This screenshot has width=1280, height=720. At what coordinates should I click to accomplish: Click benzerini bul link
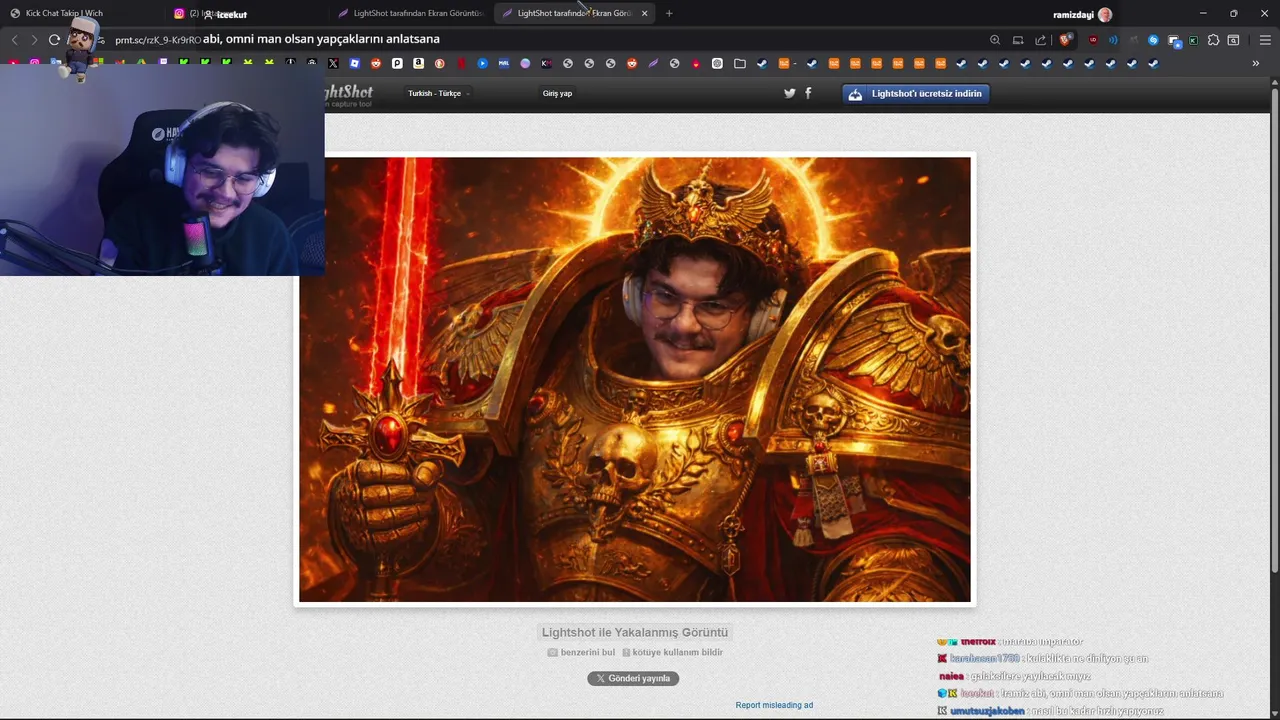pos(581,652)
